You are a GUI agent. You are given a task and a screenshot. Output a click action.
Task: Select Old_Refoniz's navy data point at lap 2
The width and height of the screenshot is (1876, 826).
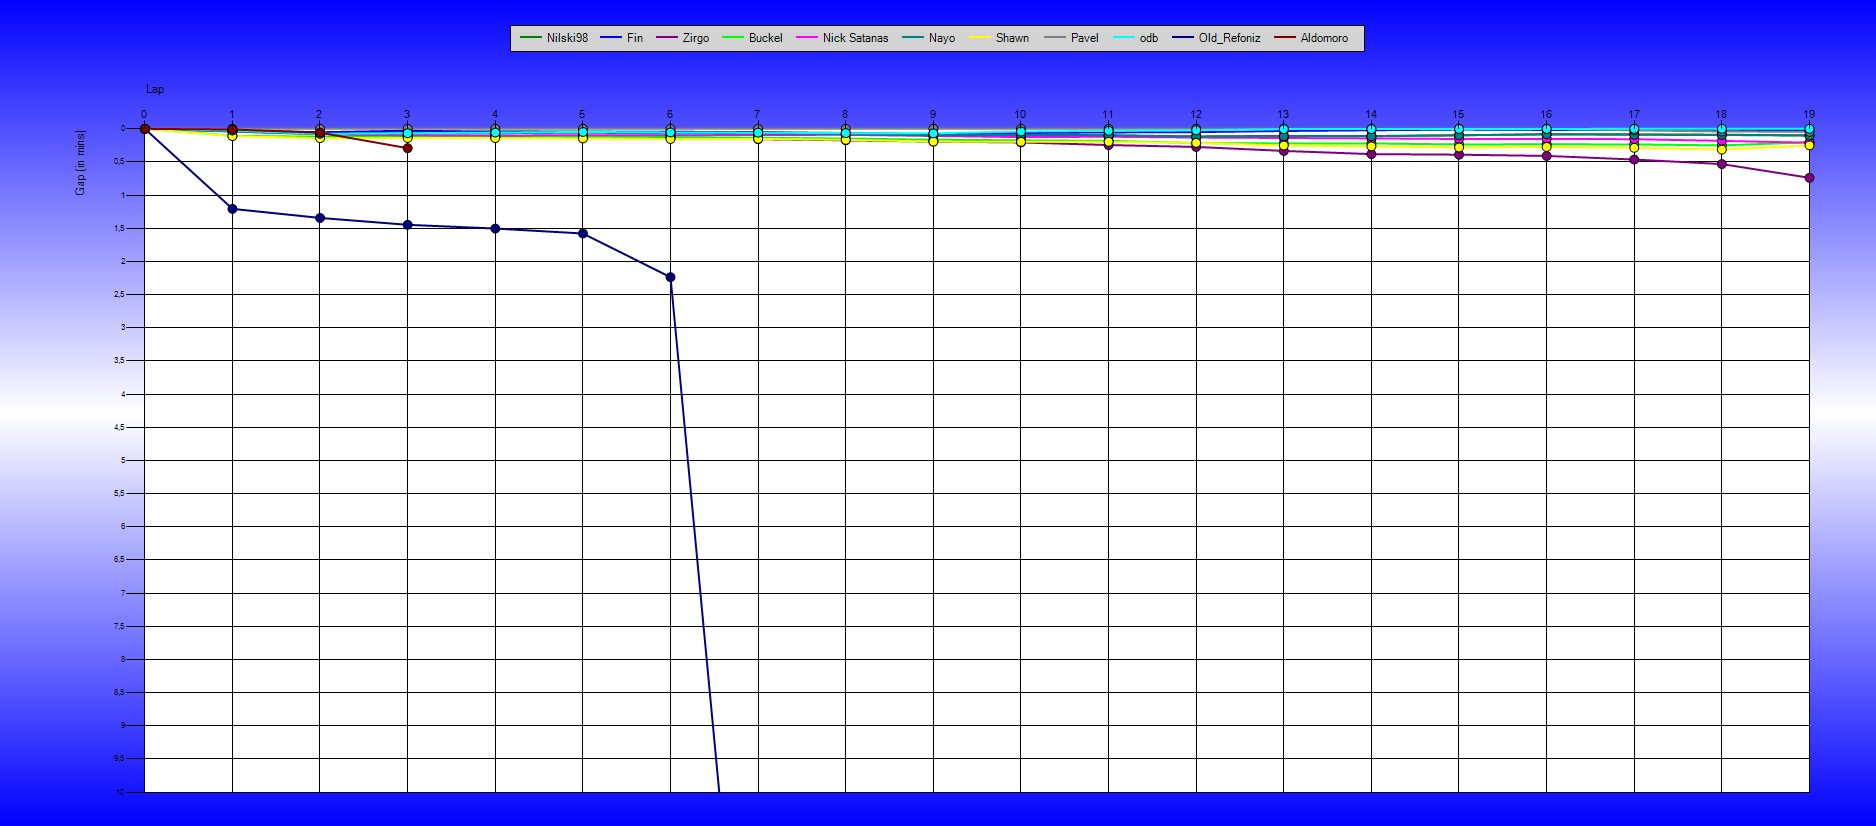pyautogui.click(x=320, y=218)
